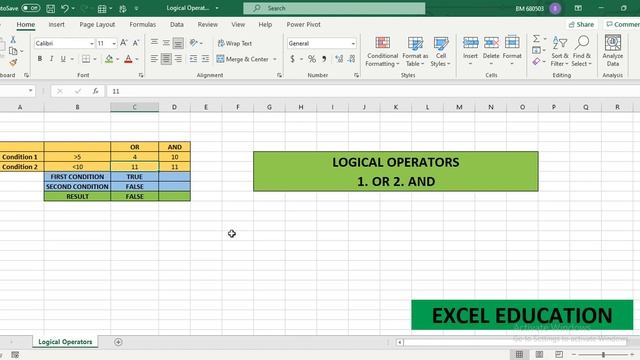Apply Percent Style icon
This screenshot has width=640, height=360.
[312, 59]
